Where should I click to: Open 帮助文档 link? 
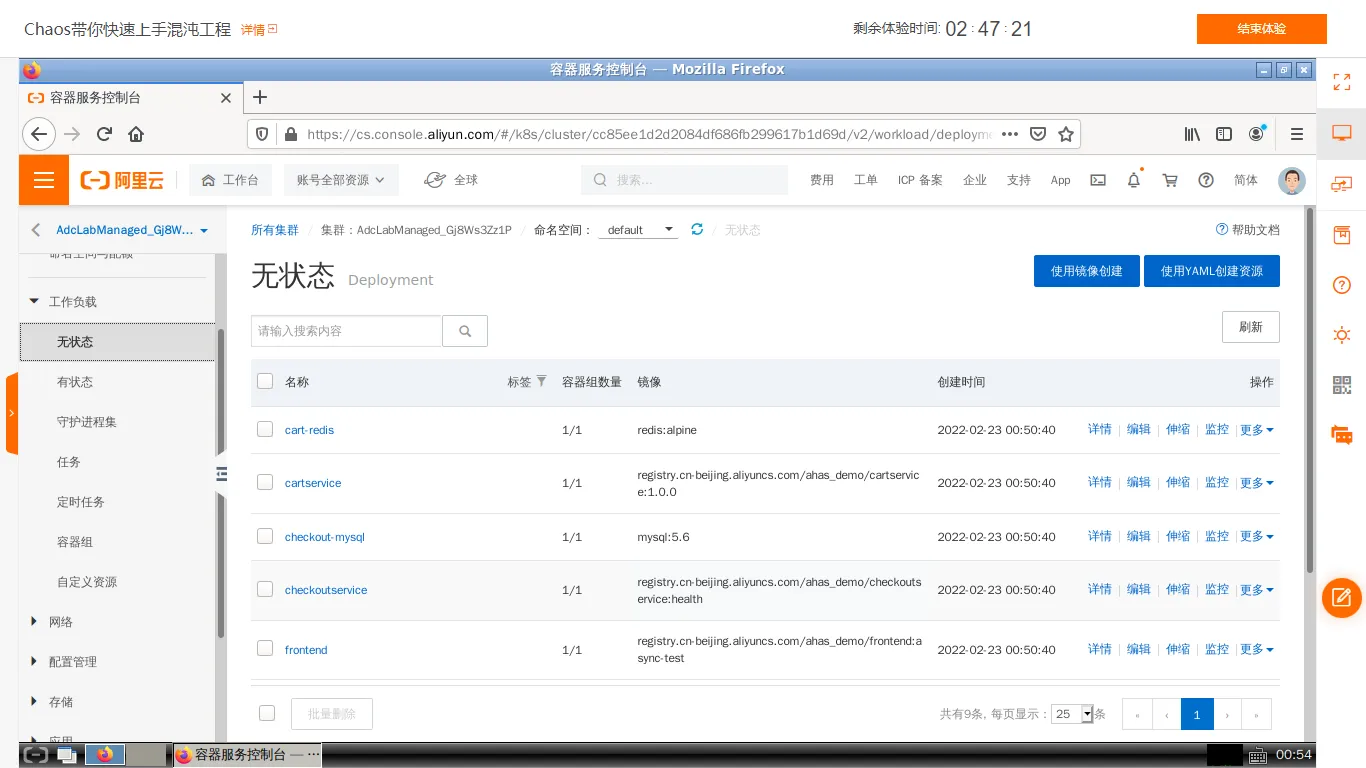click(x=1248, y=230)
